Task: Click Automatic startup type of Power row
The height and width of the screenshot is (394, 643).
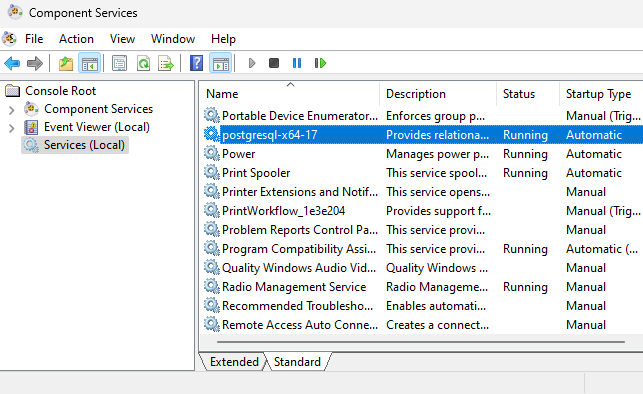Action: (594, 154)
